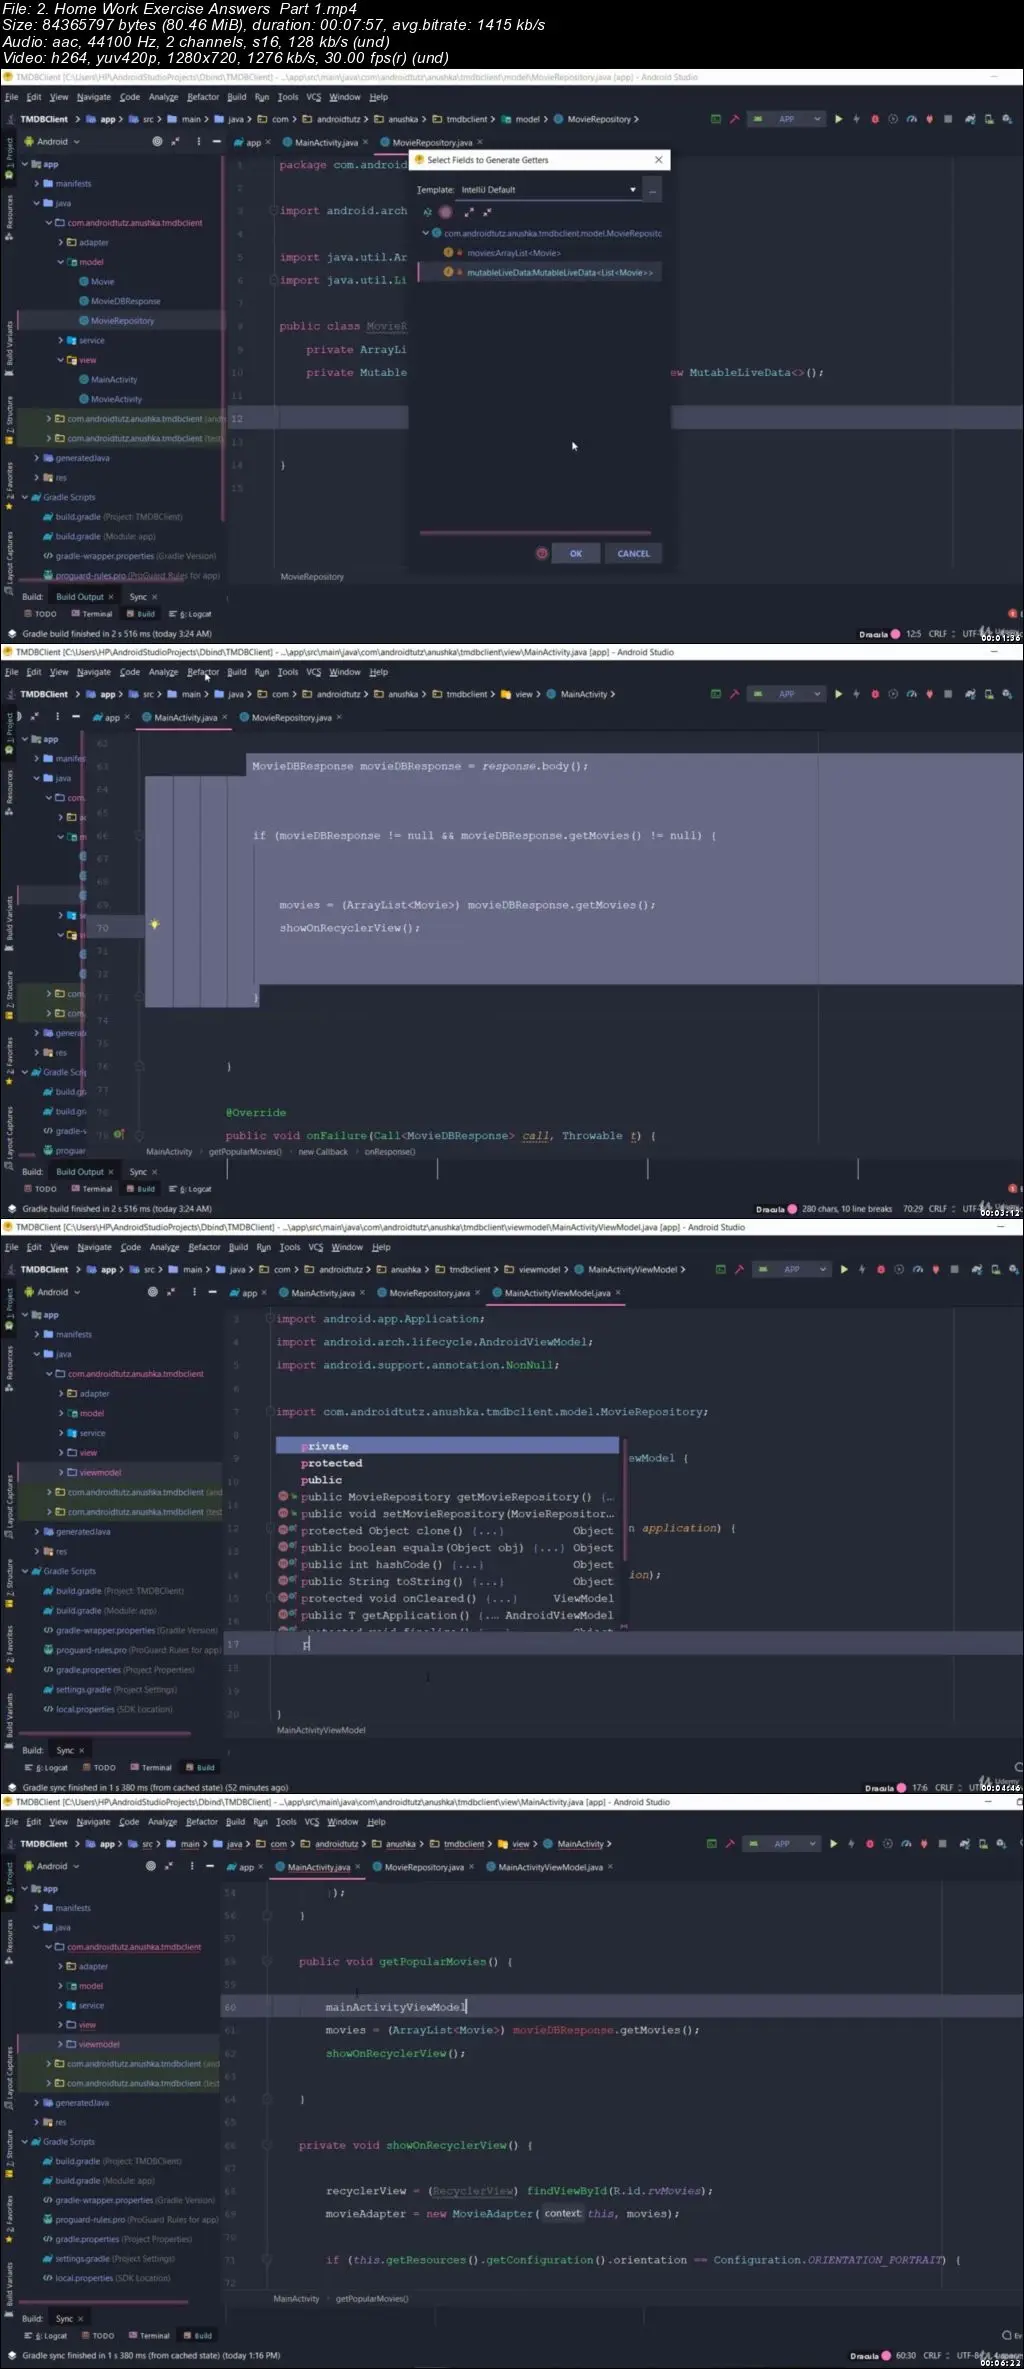Click the collapse all icon in getters dialog
The height and width of the screenshot is (2369, 1024).
click(487, 212)
